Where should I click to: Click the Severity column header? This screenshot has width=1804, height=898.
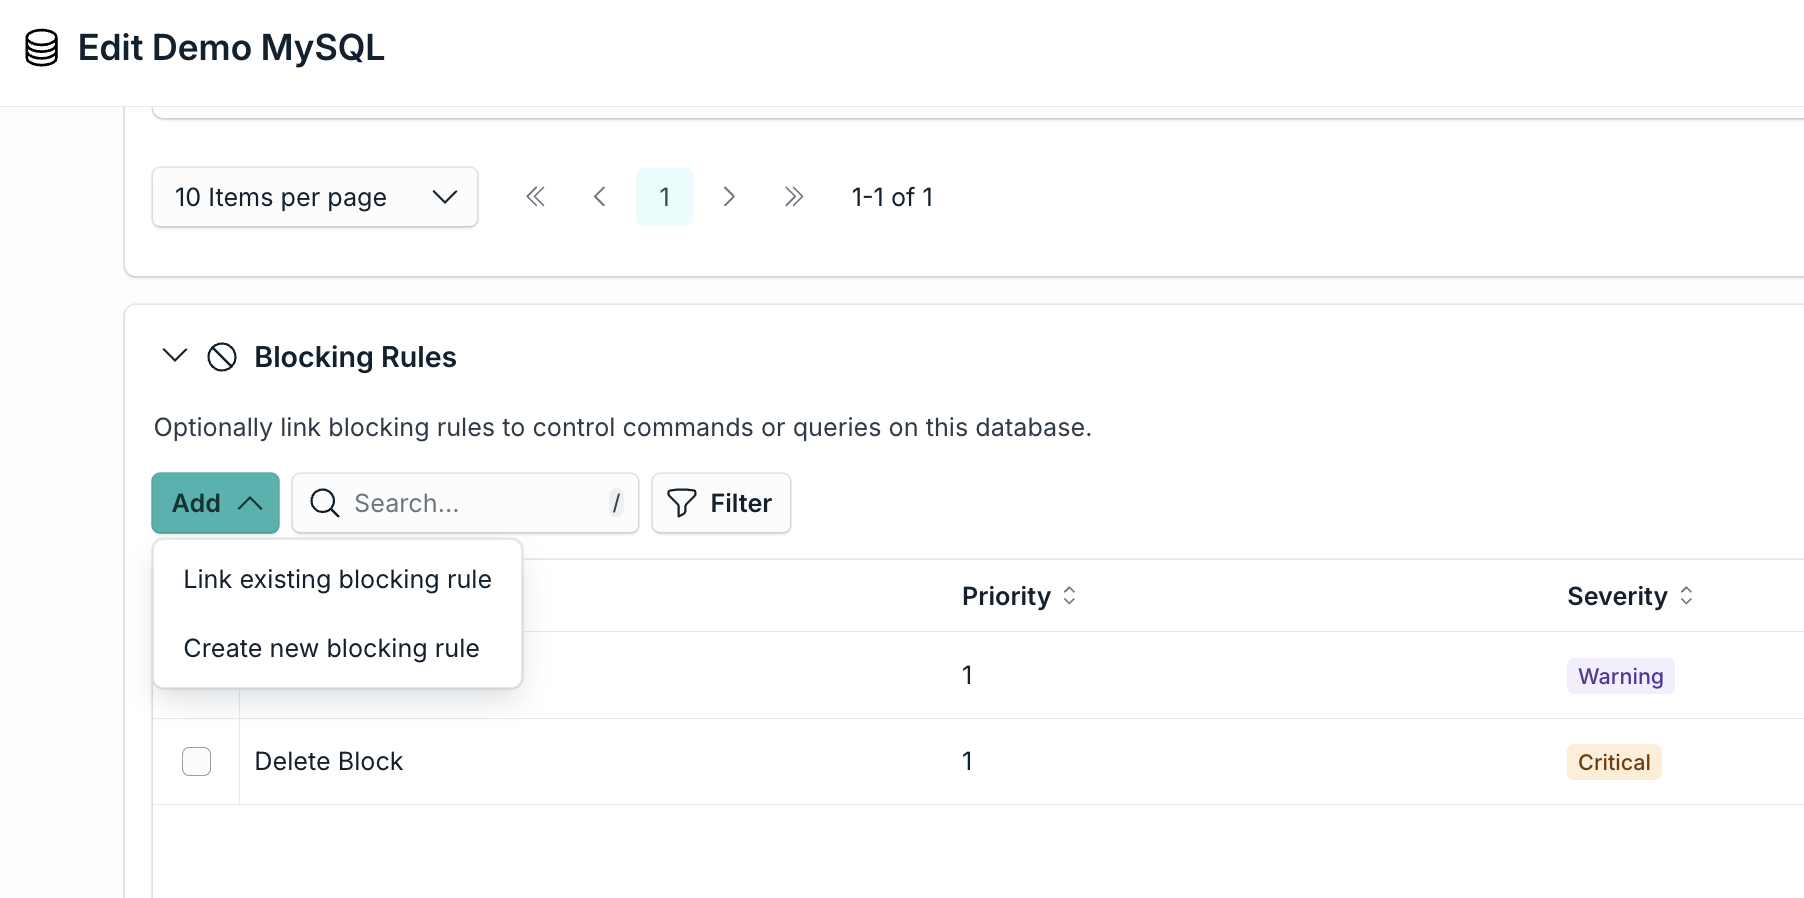click(1617, 597)
